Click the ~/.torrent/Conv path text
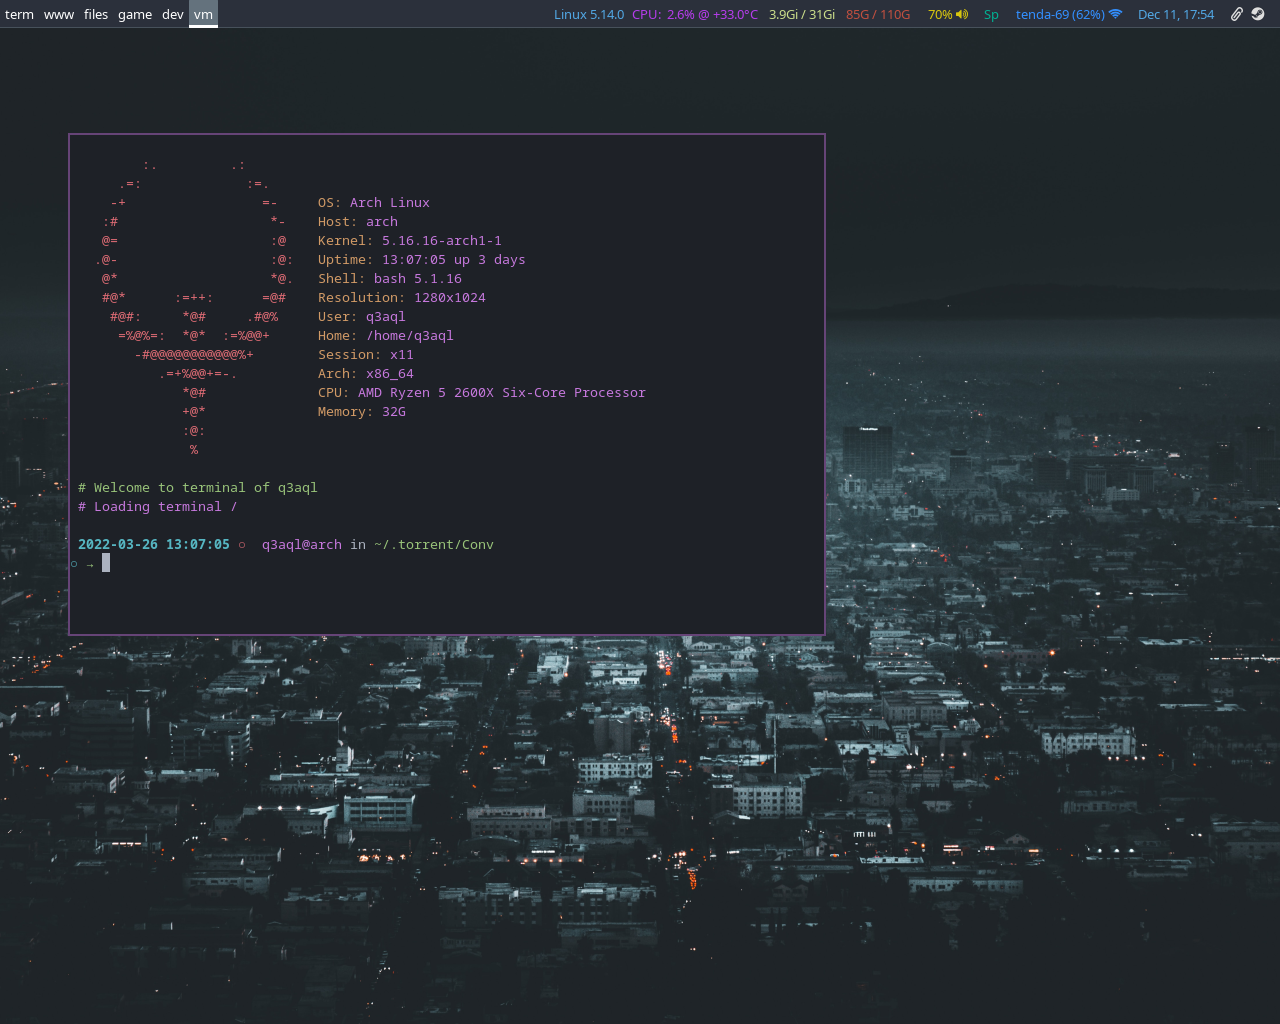1280x1024 pixels. pos(434,544)
